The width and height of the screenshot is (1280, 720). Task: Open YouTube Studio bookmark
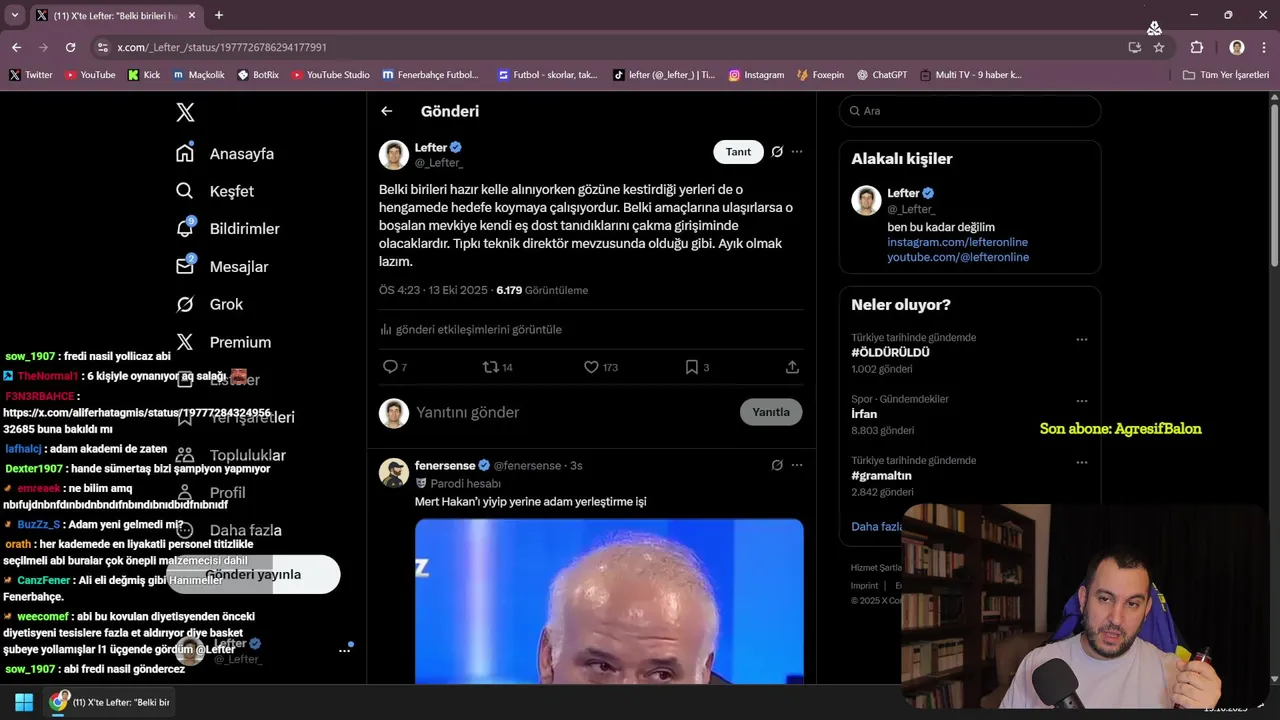pos(331,75)
